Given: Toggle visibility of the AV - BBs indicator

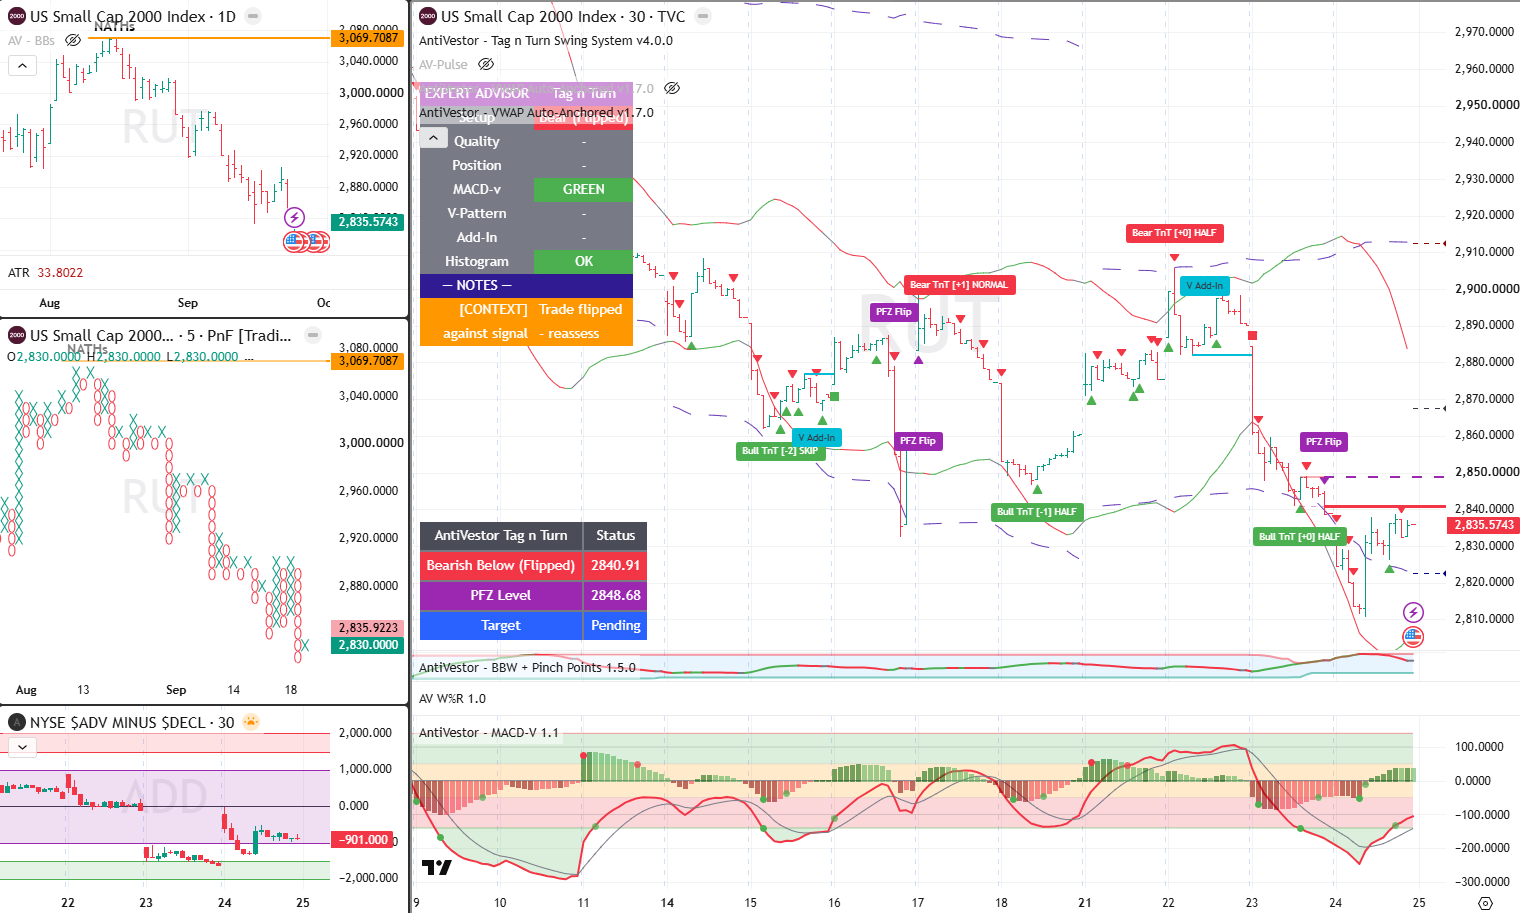Looking at the screenshot, I should click(x=73, y=40).
